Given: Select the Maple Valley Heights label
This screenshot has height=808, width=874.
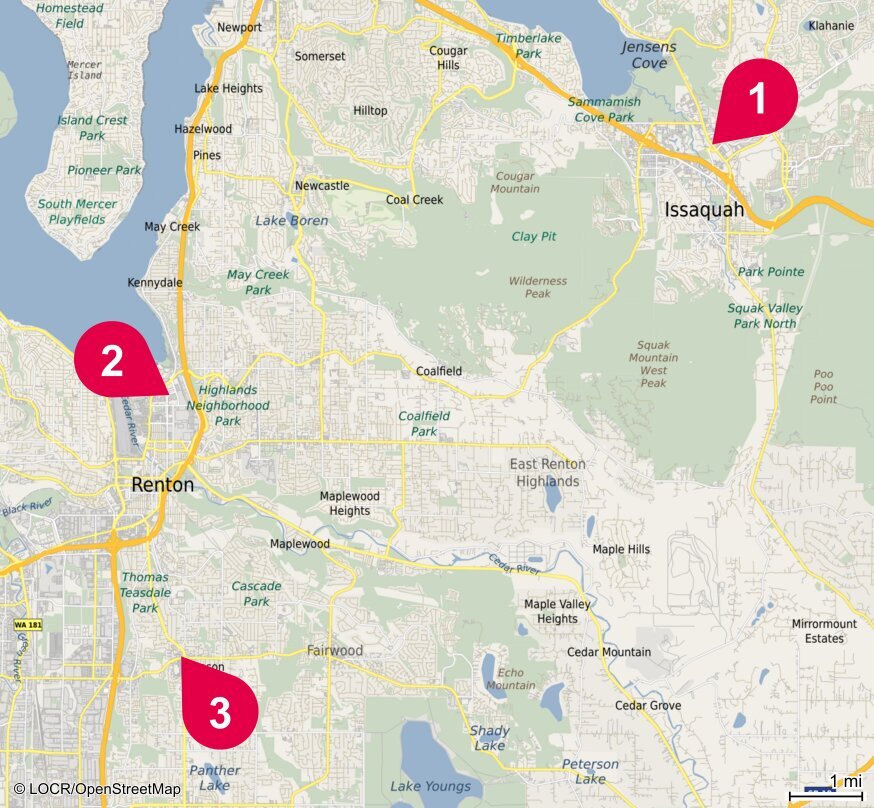Looking at the screenshot, I should (x=557, y=611).
